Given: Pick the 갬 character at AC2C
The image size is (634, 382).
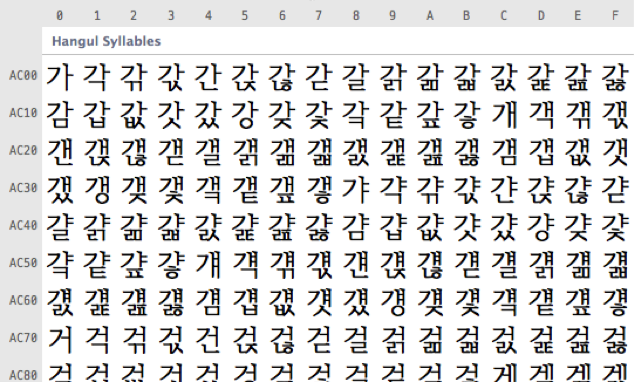Looking at the screenshot, I should pyautogui.click(x=504, y=152).
